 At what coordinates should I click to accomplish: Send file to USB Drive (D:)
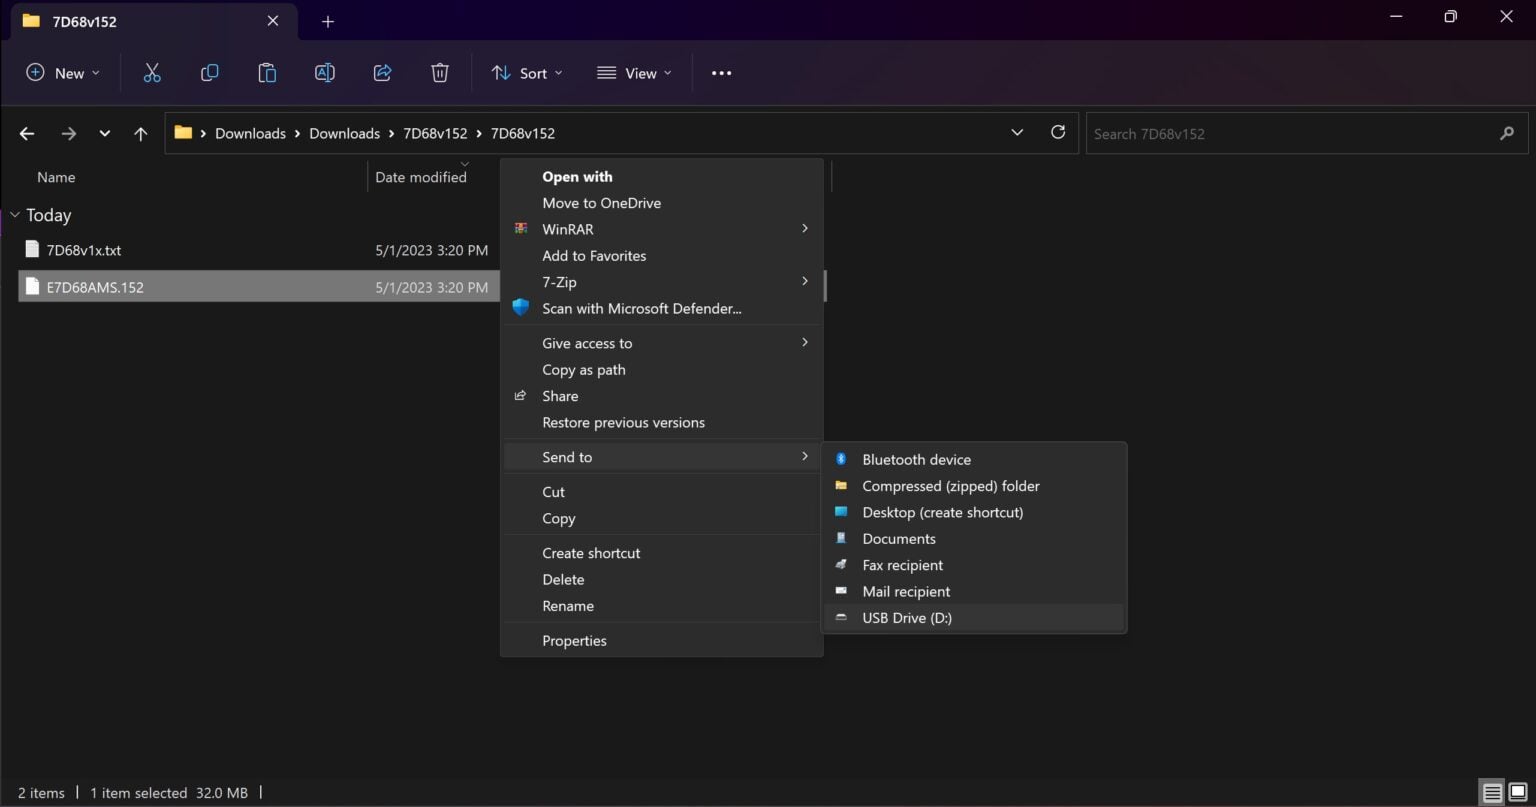(x=906, y=618)
